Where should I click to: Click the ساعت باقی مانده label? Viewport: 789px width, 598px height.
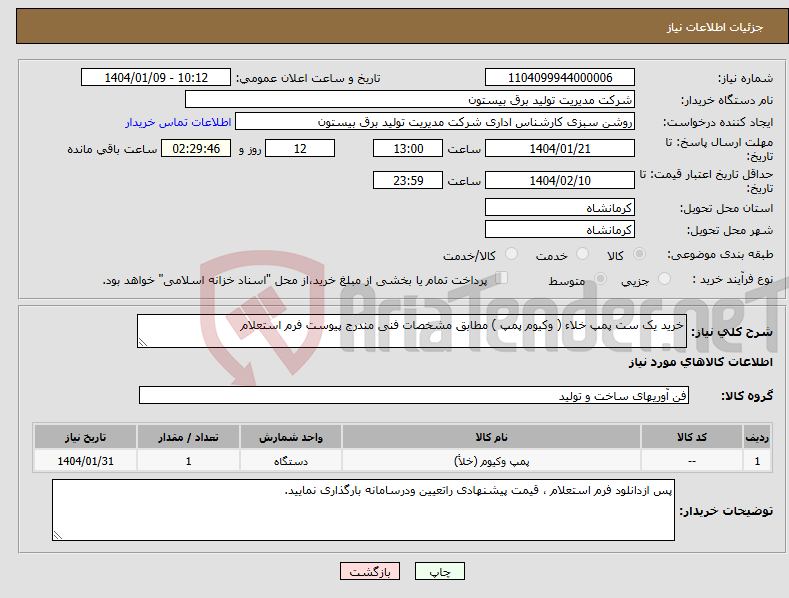(x=112, y=150)
